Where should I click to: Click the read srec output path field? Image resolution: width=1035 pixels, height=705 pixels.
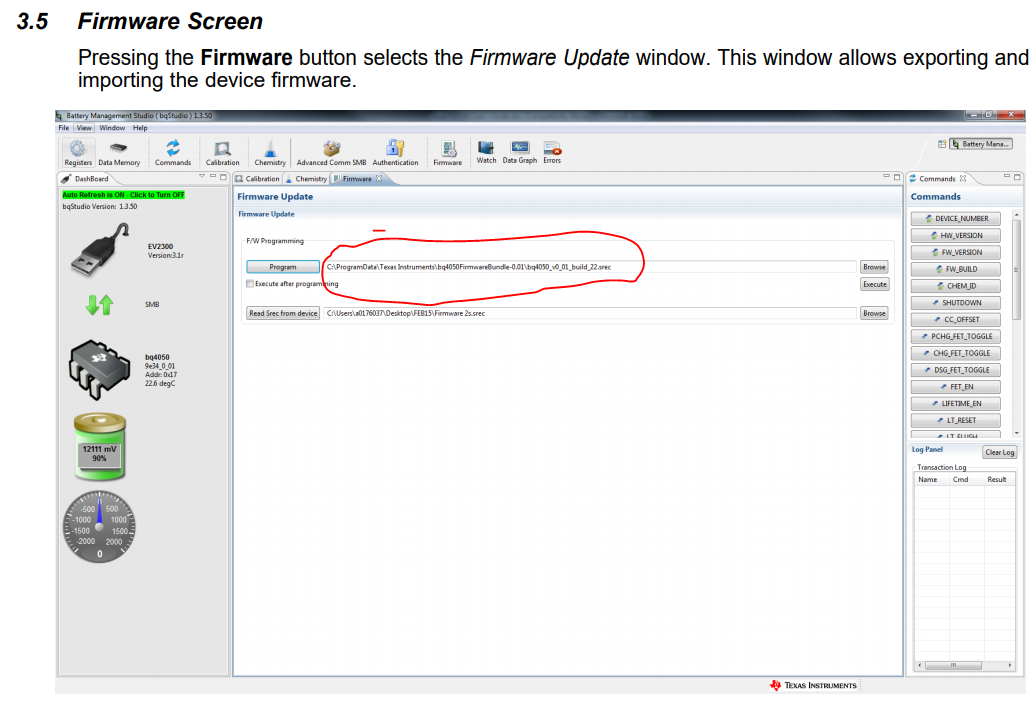(590, 313)
